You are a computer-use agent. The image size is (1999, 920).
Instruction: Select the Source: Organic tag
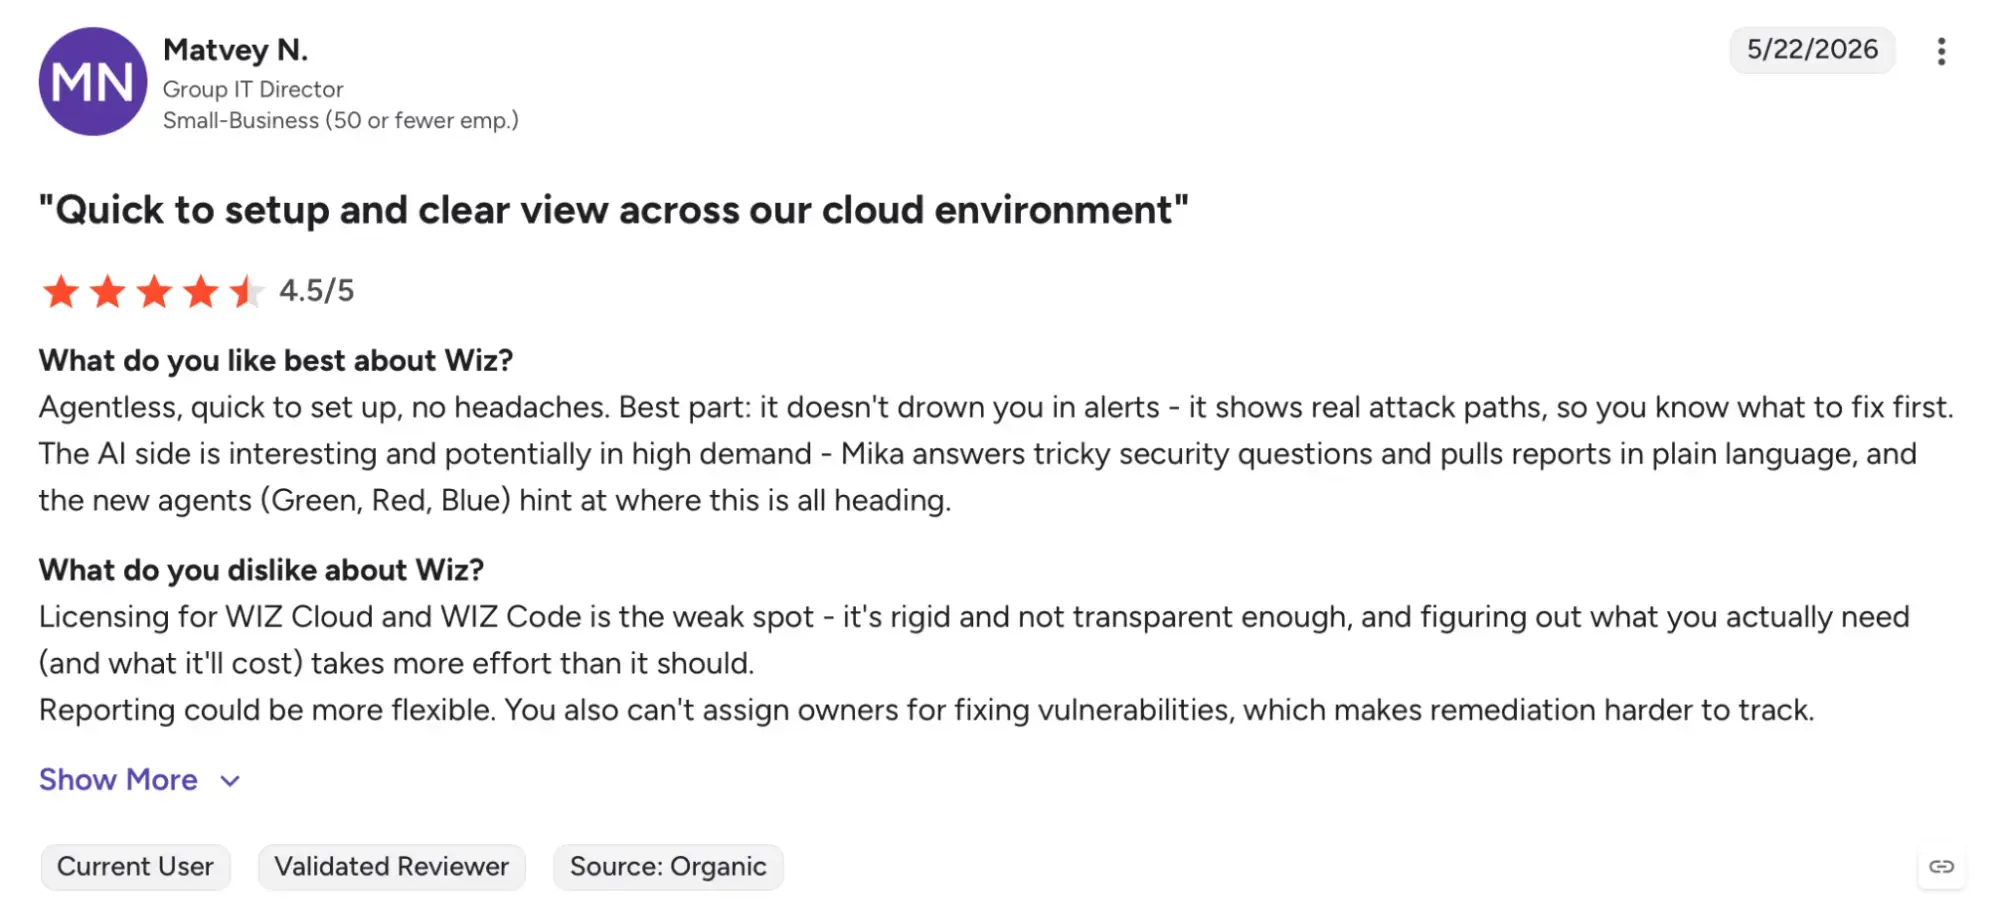click(x=668, y=867)
